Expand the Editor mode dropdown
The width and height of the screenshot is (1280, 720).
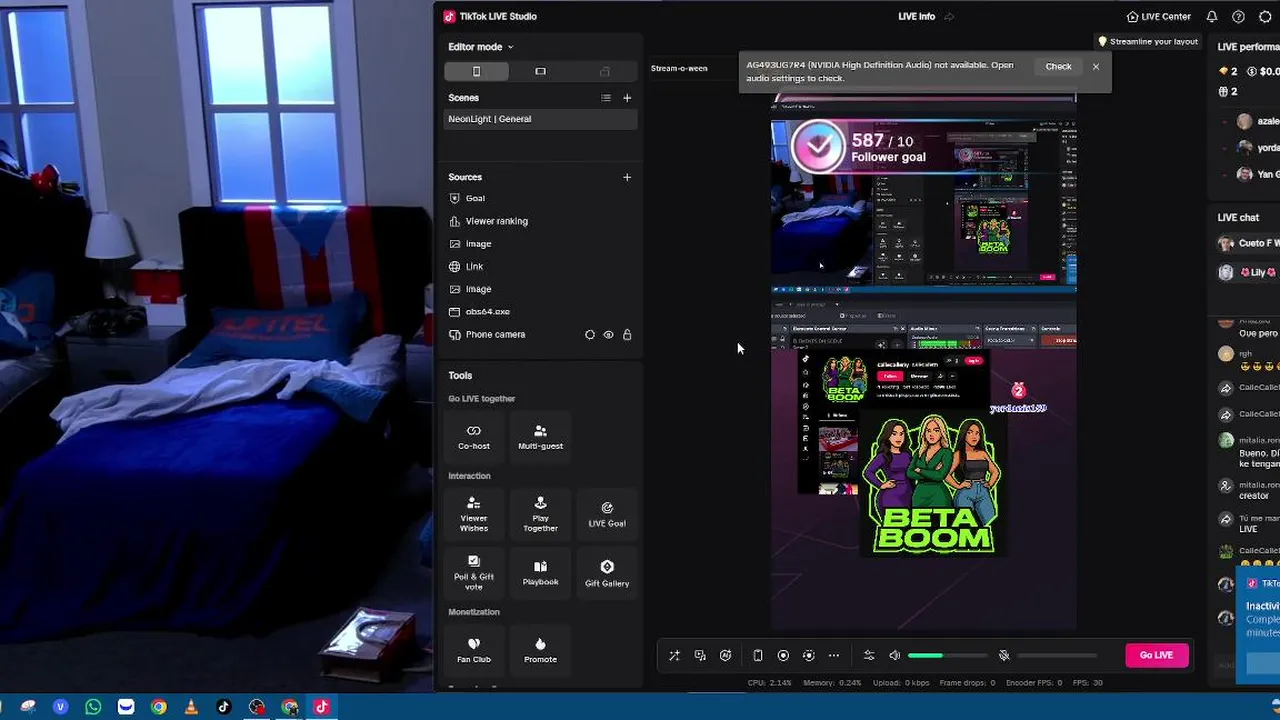pos(480,47)
